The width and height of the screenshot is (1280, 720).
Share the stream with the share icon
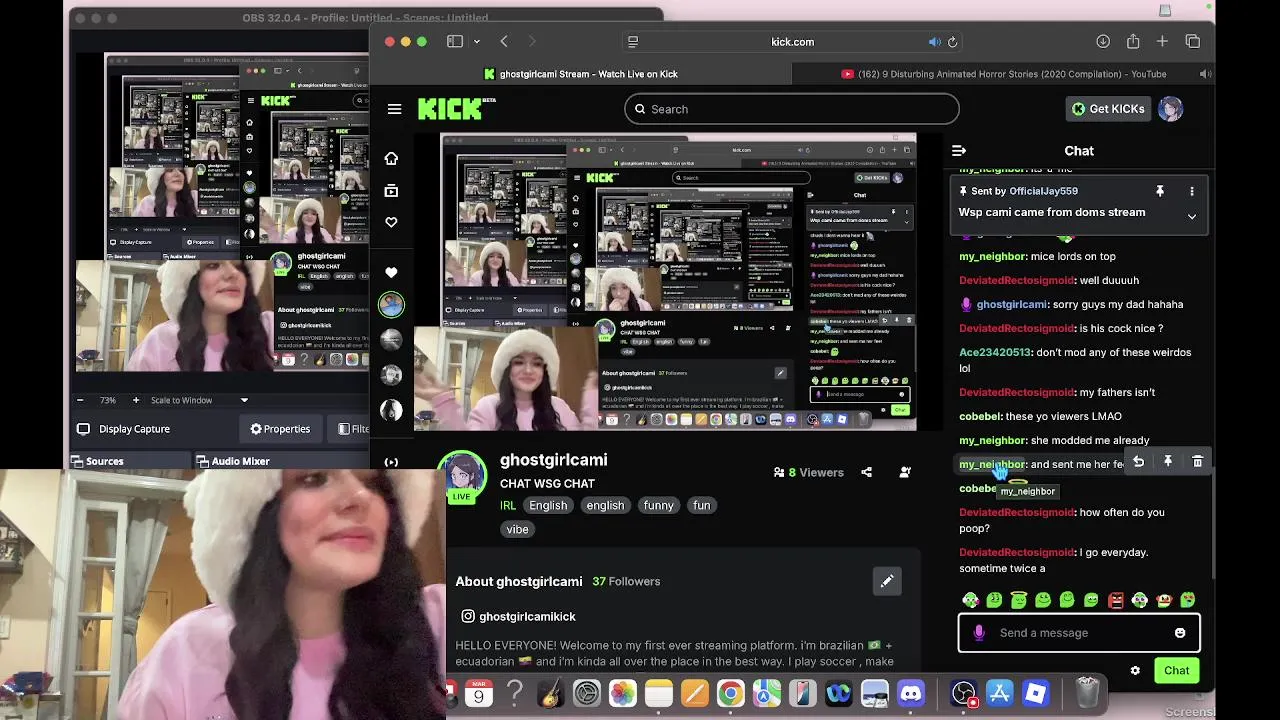pos(867,472)
